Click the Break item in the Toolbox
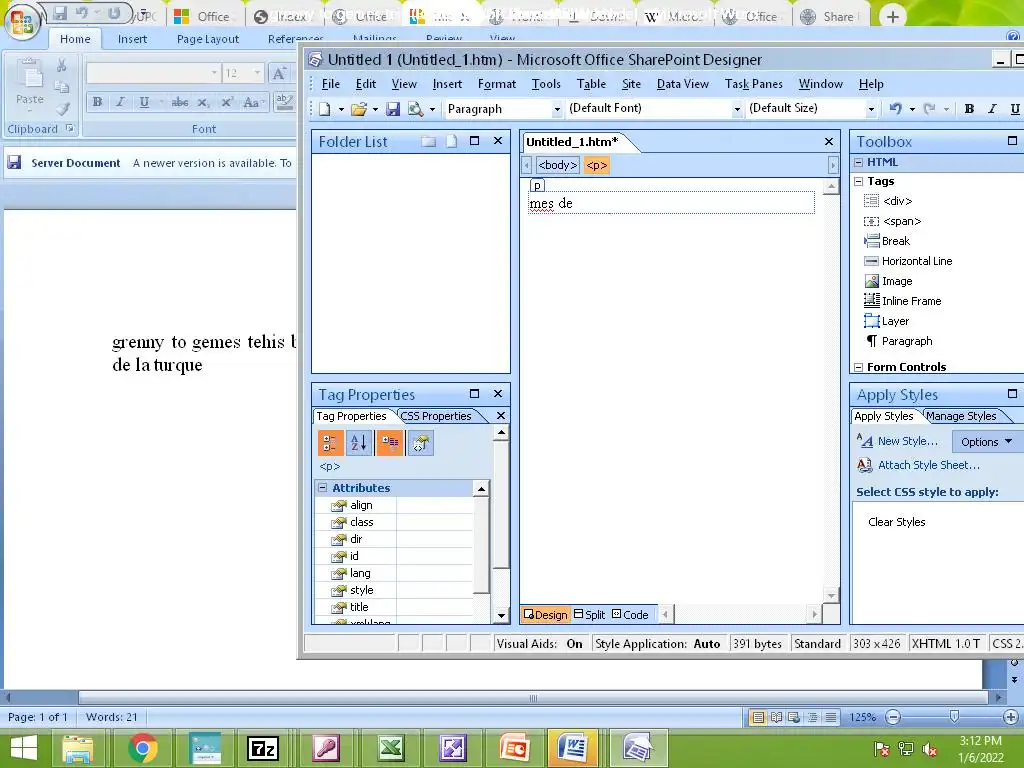Image resolution: width=1024 pixels, height=768 pixels. click(x=887, y=241)
